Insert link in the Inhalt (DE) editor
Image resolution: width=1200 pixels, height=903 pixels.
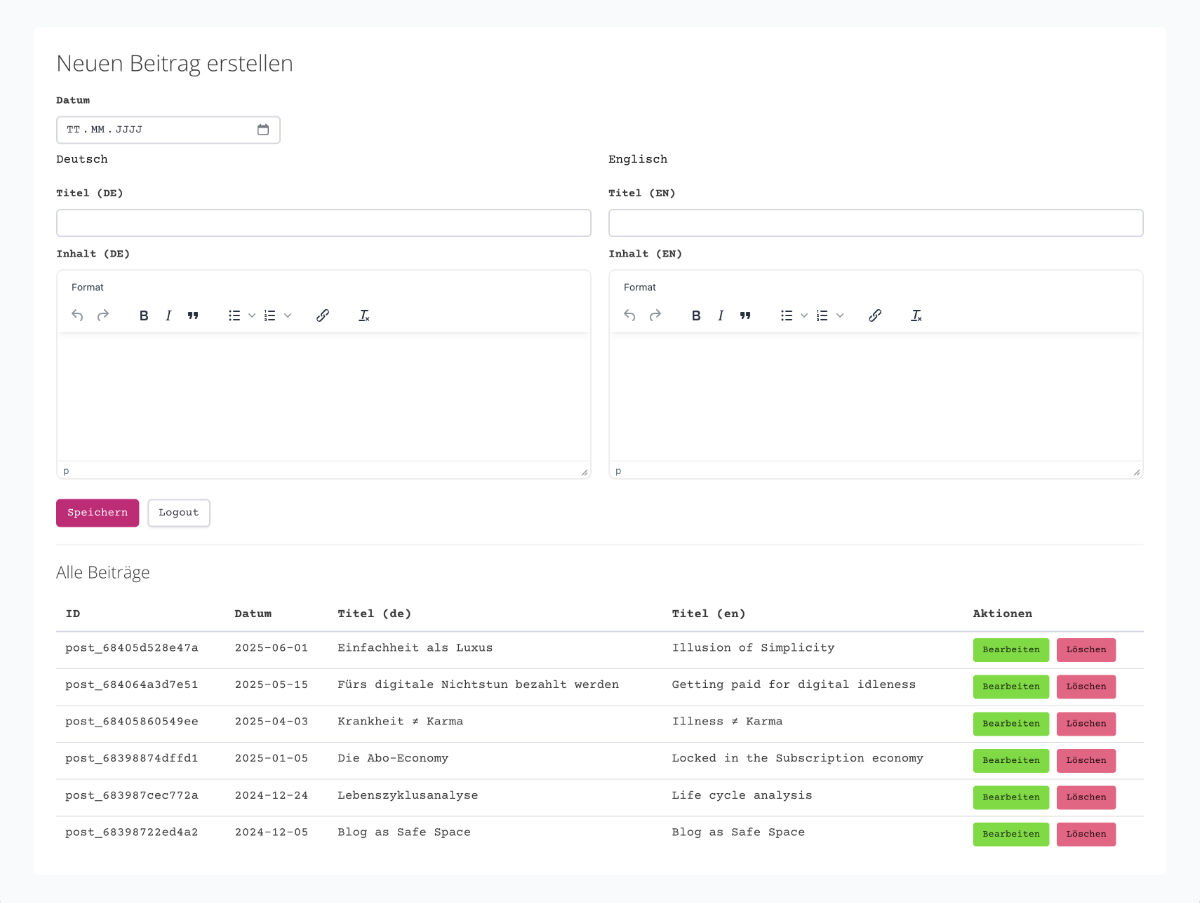pyautogui.click(x=323, y=315)
